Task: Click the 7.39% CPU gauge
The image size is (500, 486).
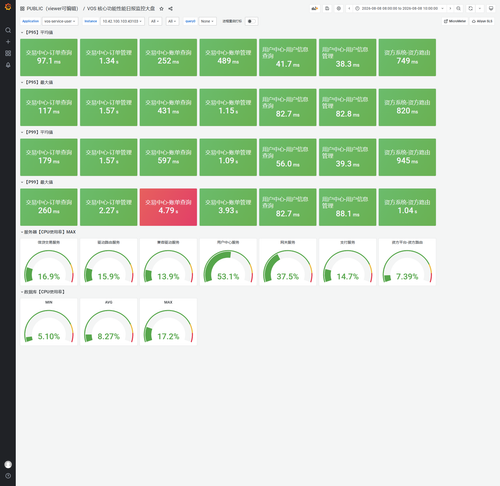Action: pos(407,262)
